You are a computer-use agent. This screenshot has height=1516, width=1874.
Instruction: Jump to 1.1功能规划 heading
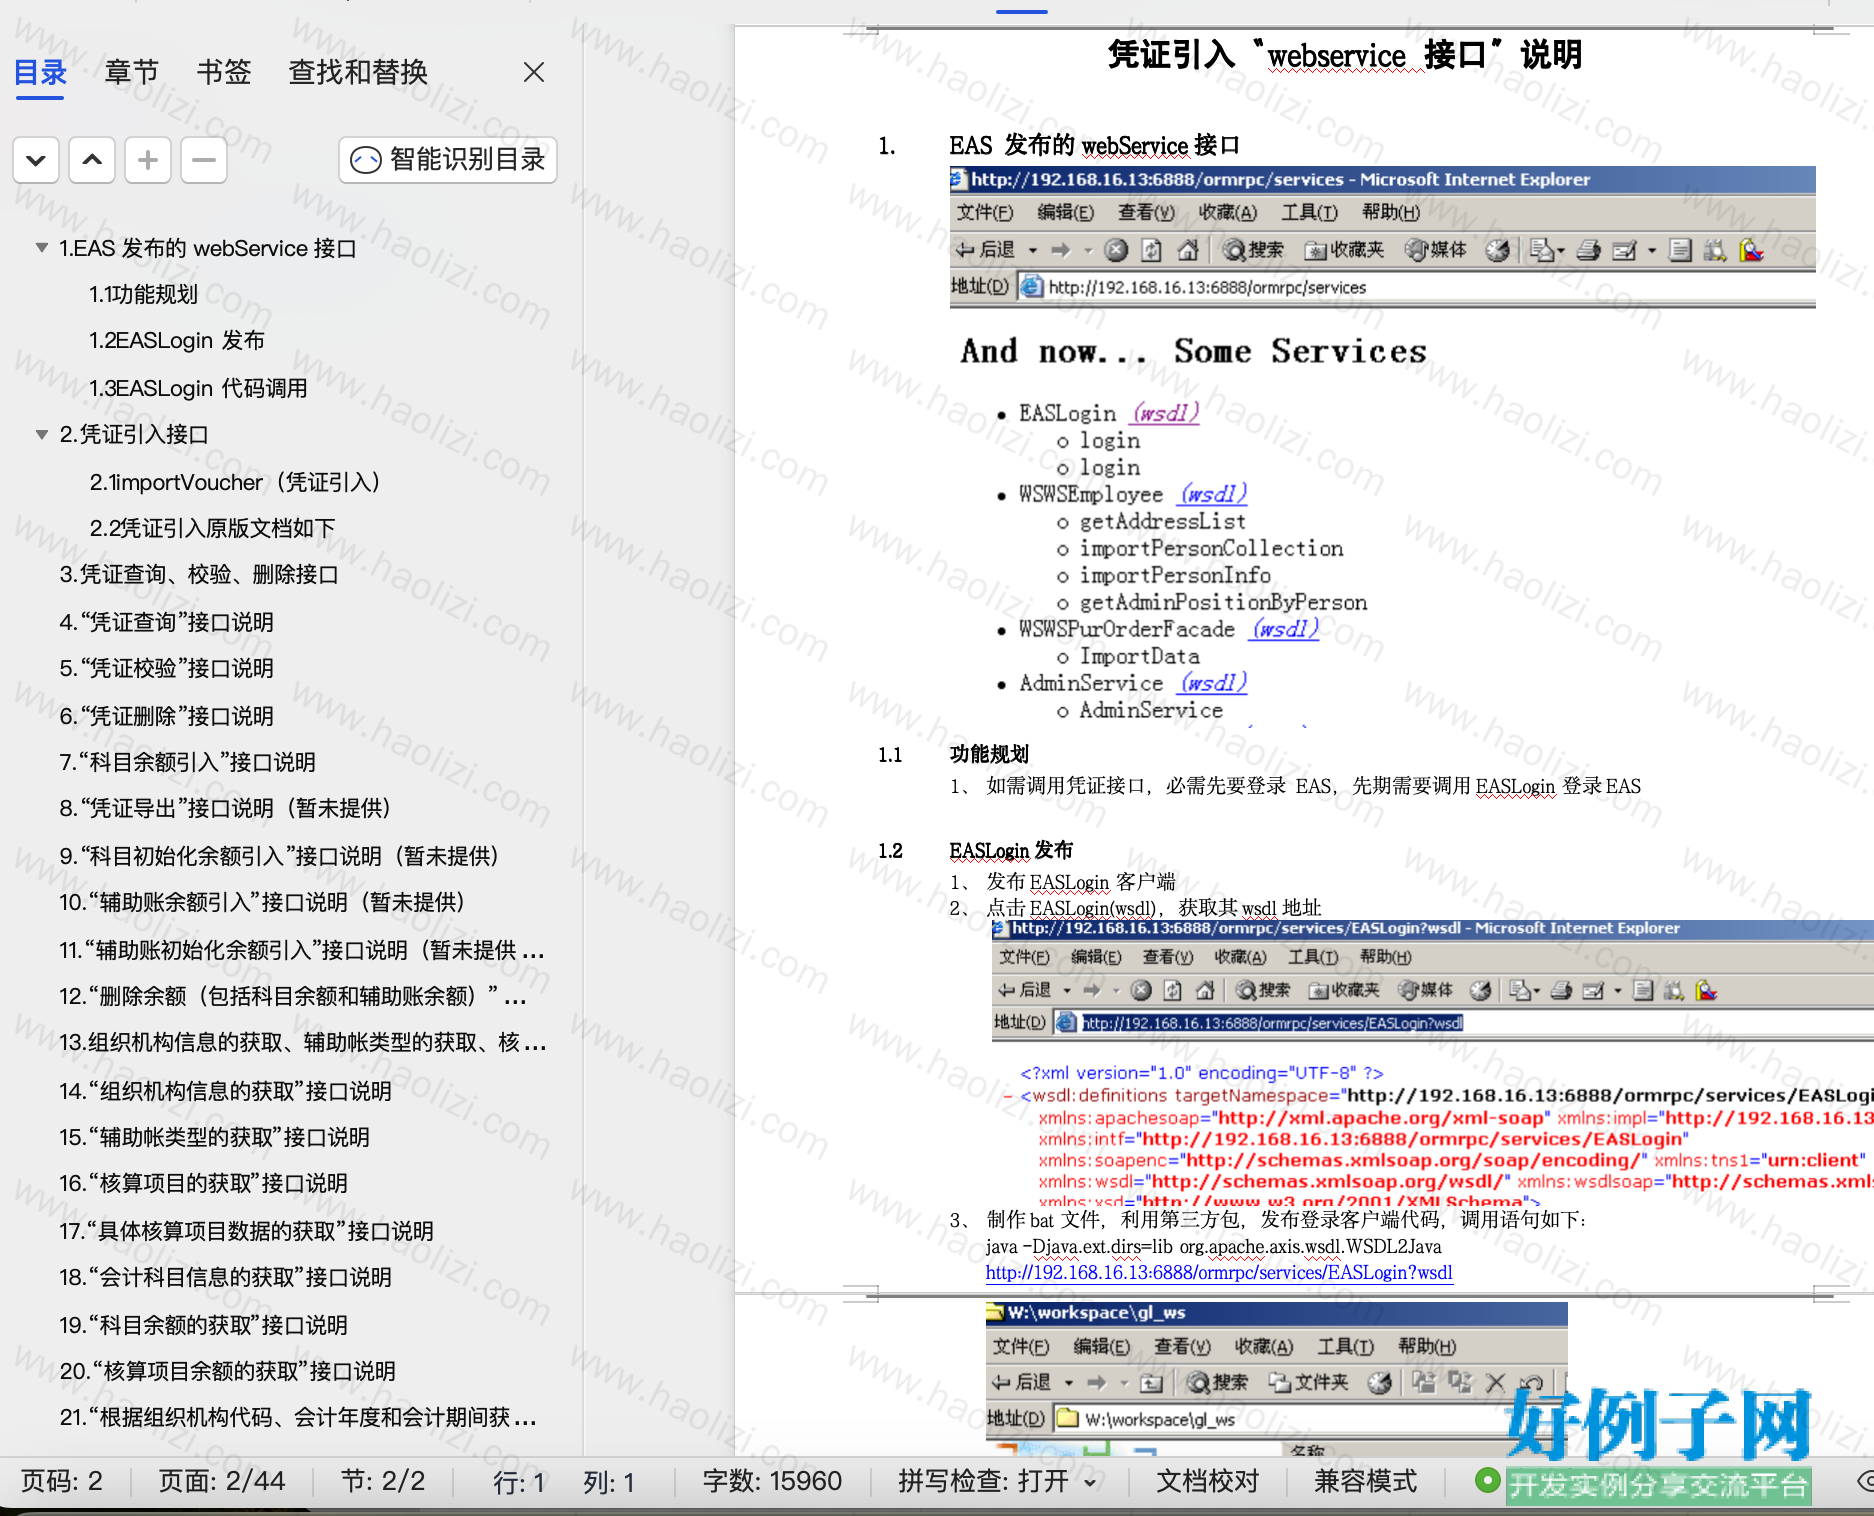tap(143, 295)
